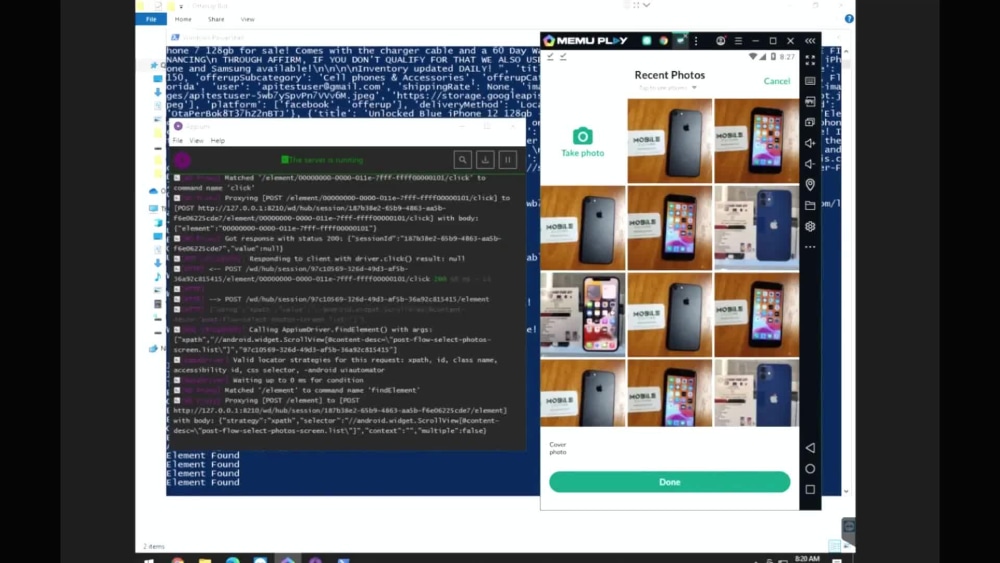Open Appium Help menu
Viewport: 1000px width, 563px height.
217,140
